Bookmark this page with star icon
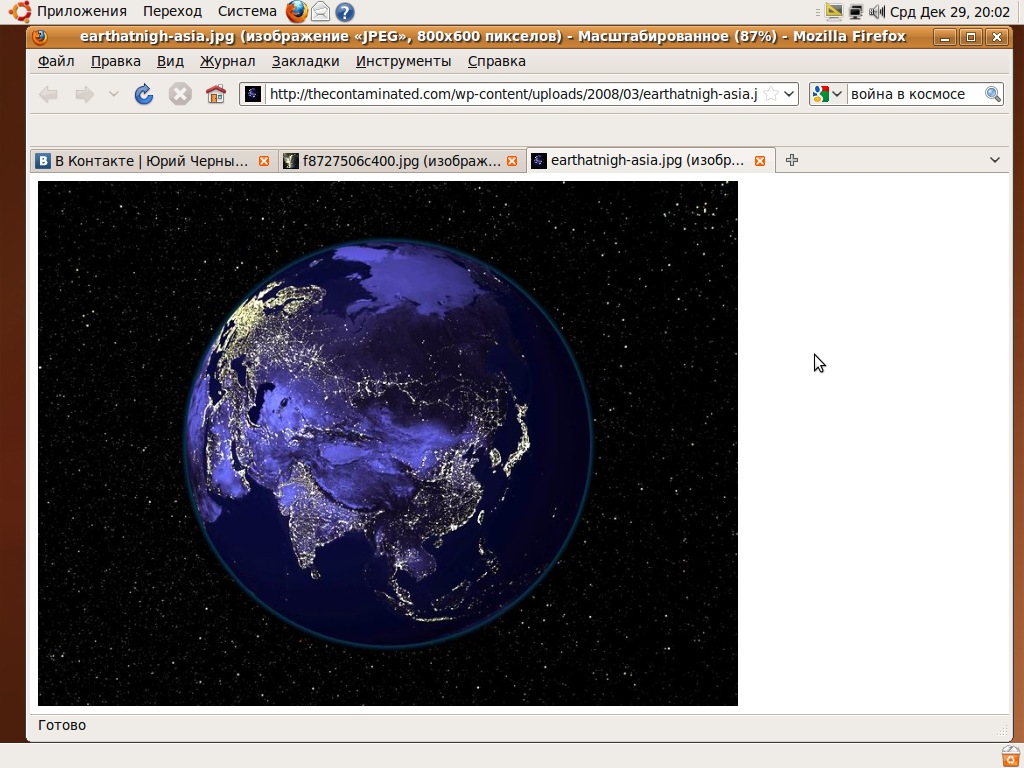1024x768 pixels. (771, 94)
